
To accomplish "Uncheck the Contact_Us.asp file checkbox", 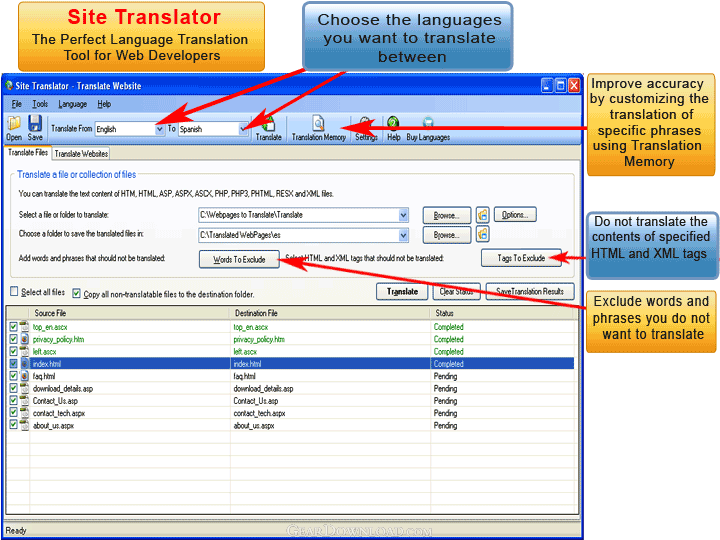I will 13,400.
